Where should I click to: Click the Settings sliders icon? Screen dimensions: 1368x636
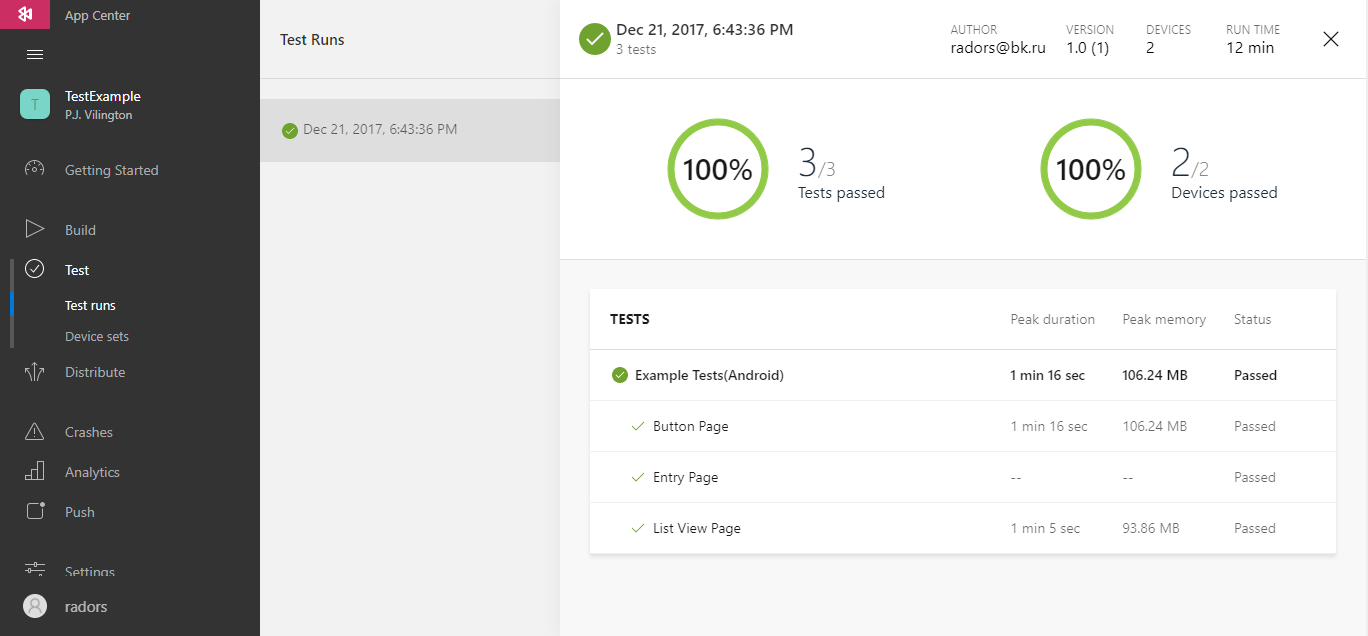pyautogui.click(x=35, y=569)
